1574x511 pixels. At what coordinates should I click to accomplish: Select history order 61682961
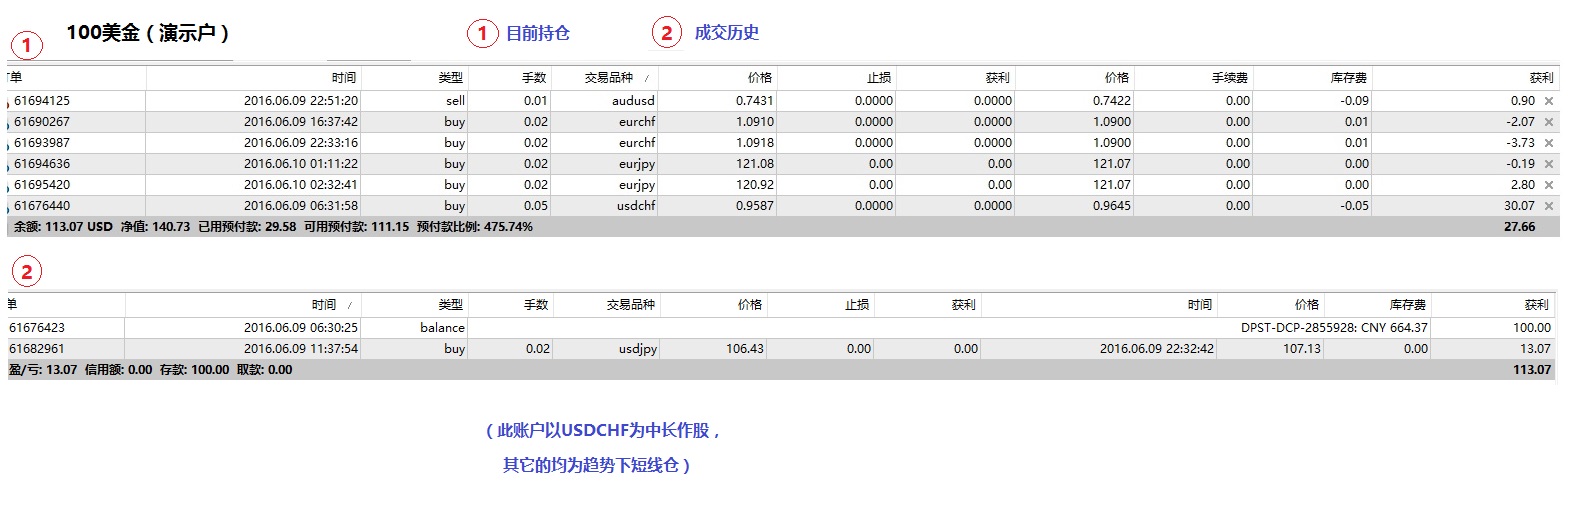pos(37,349)
